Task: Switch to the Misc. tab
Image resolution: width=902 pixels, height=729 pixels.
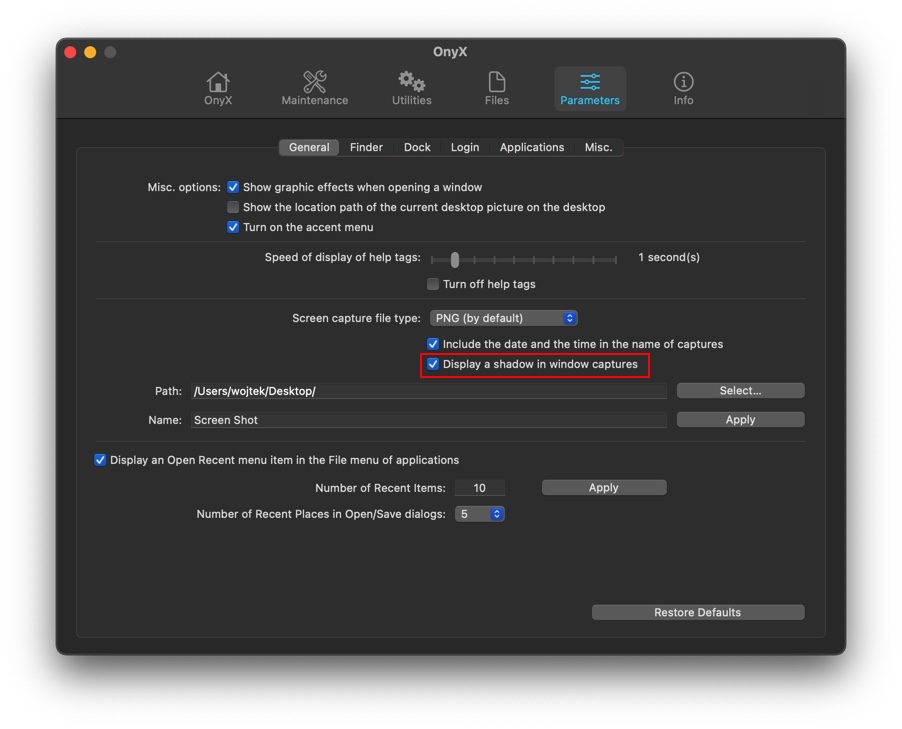Action: pyautogui.click(x=598, y=147)
